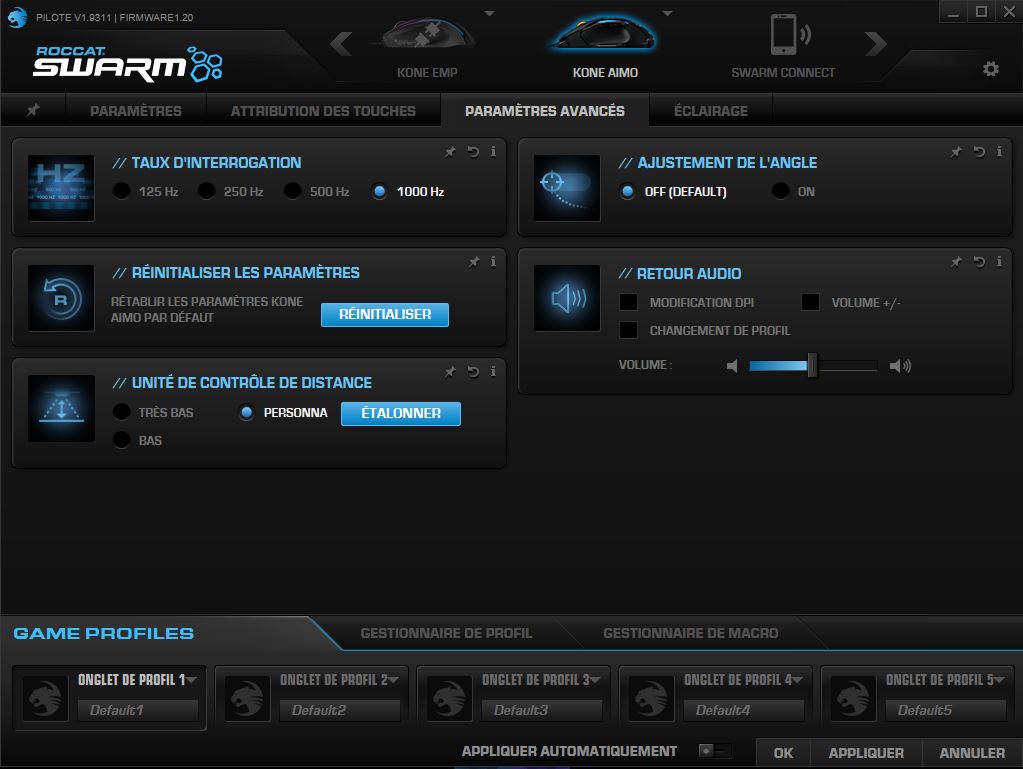
Task: Click the Appliquer button
Action: 866,753
